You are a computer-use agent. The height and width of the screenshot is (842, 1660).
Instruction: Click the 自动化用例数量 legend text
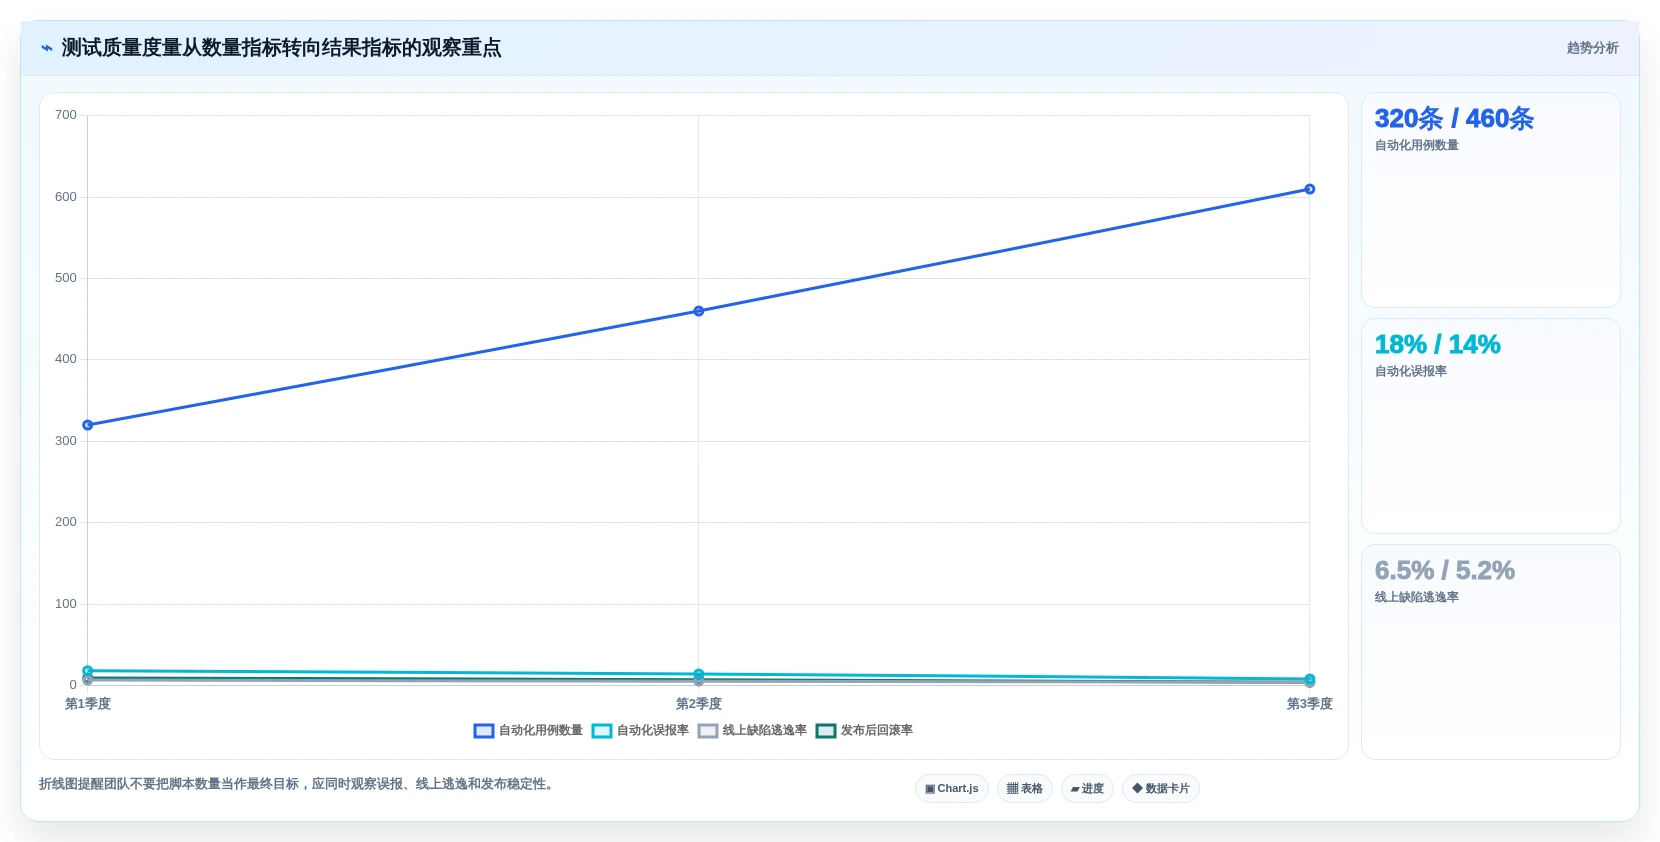click(x=541, y=731)
